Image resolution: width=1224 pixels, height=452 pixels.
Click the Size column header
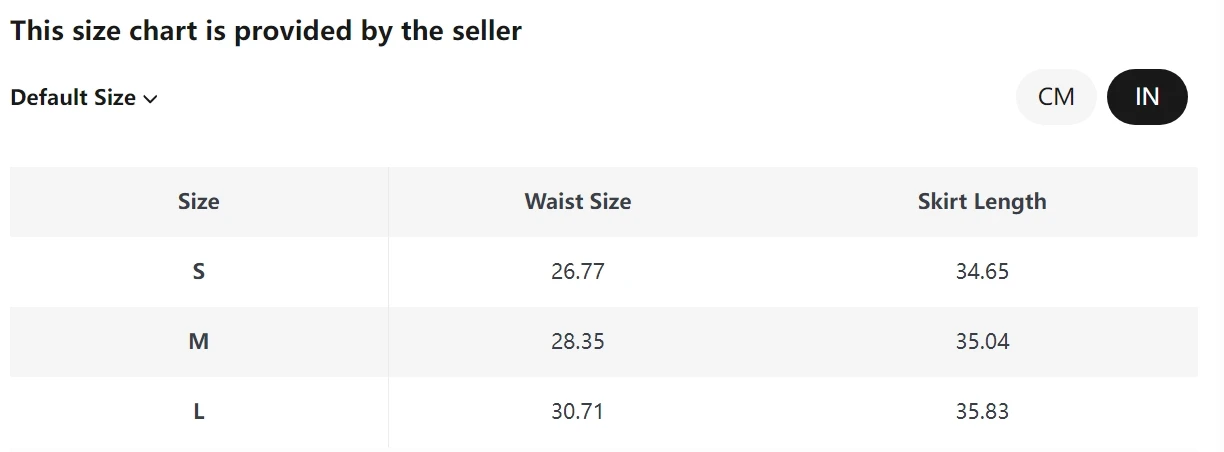click(199, 201)
